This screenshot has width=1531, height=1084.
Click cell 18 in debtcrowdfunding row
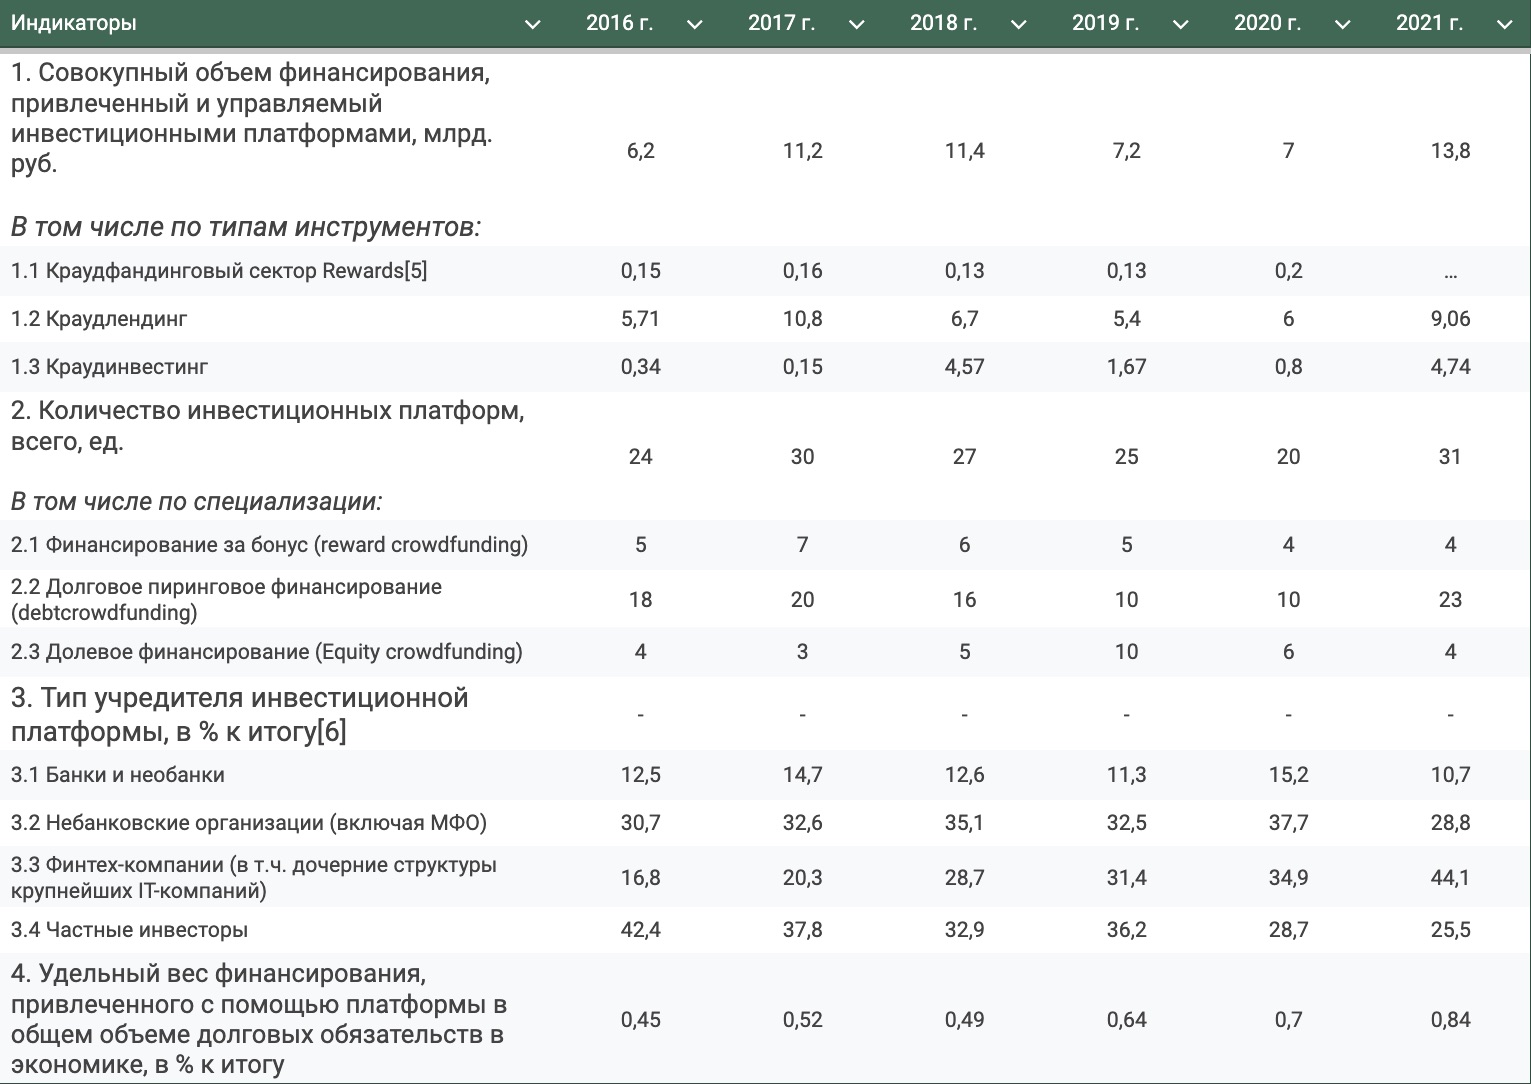click(x=641, y=600)
